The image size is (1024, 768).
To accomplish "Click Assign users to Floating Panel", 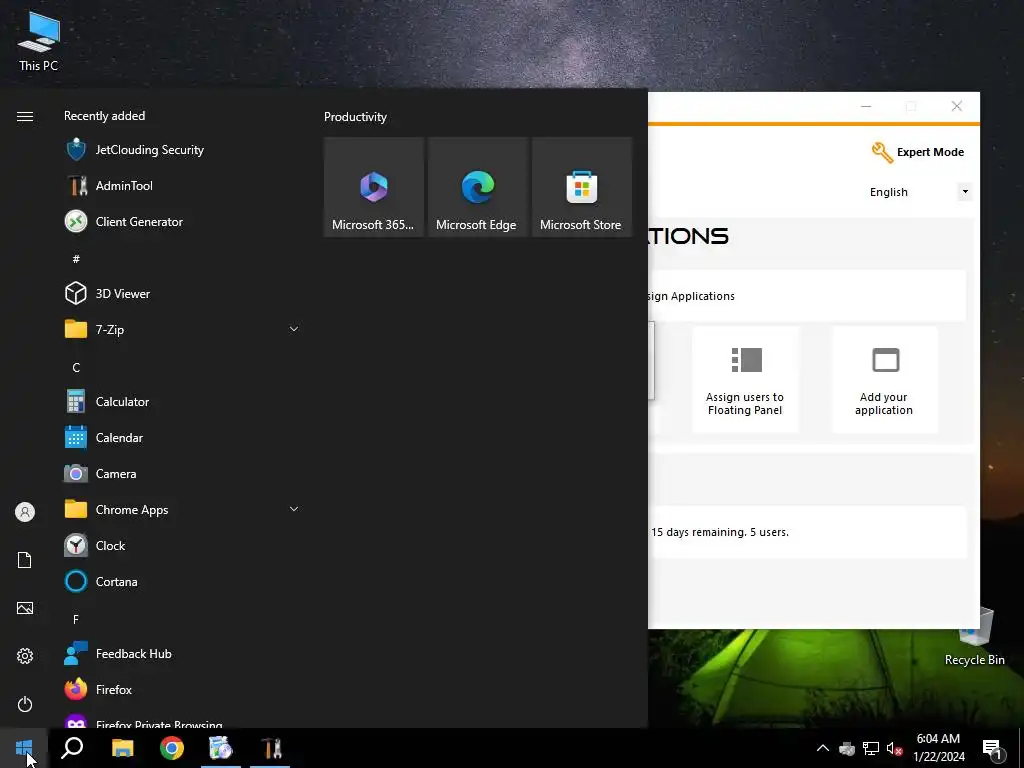I will tap(745, 379).
